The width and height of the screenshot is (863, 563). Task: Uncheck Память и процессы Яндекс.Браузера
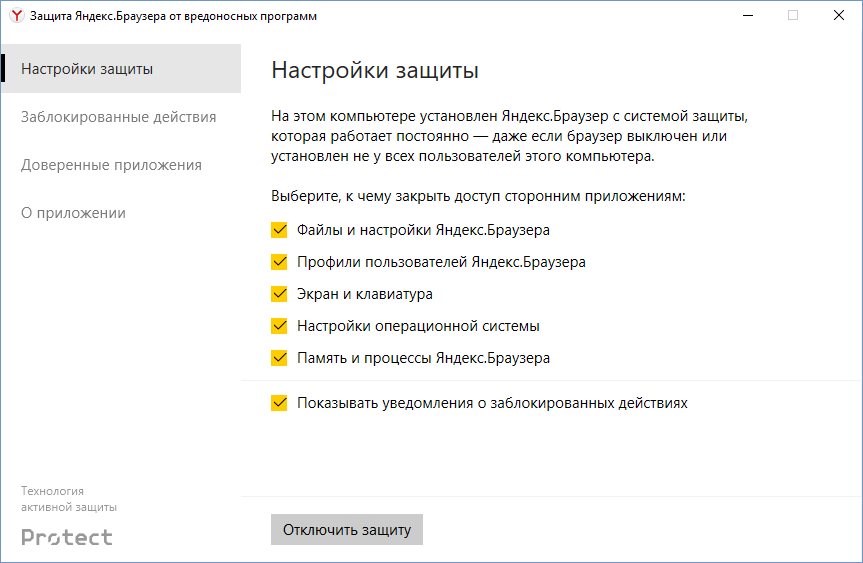tap(279, 358)
